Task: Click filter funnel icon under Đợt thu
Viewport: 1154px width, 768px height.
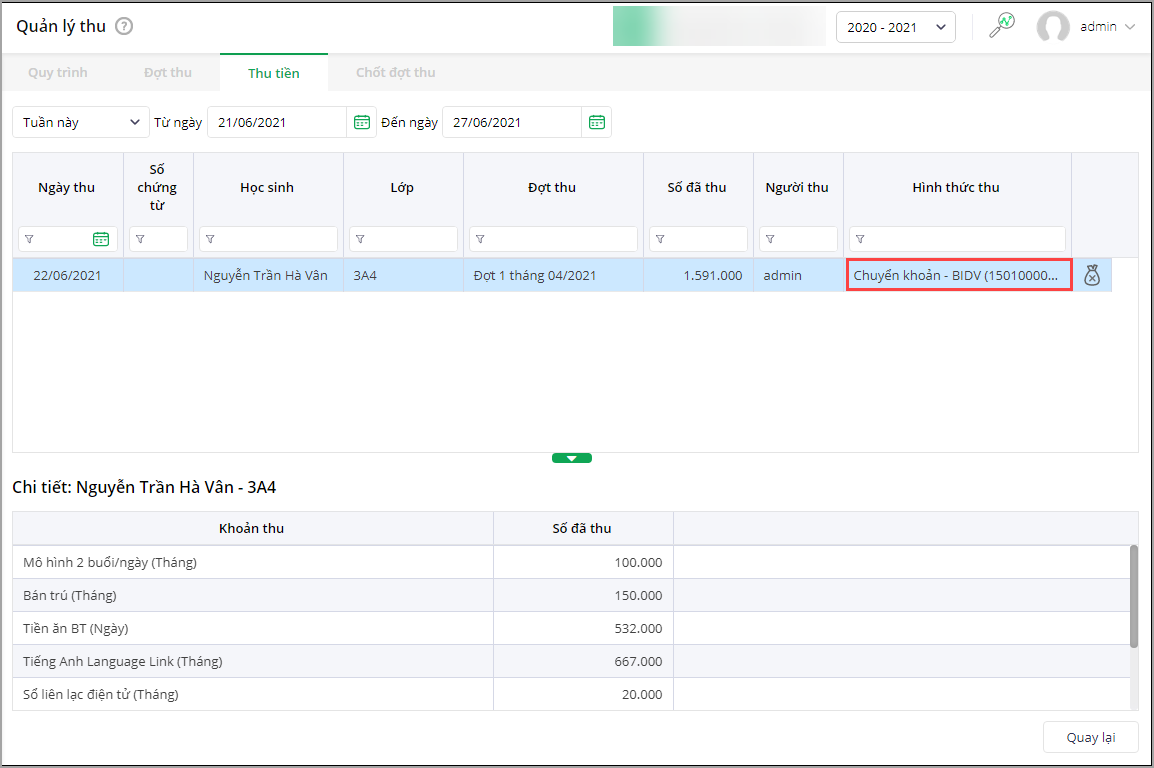Action: [x=480, y=239]
